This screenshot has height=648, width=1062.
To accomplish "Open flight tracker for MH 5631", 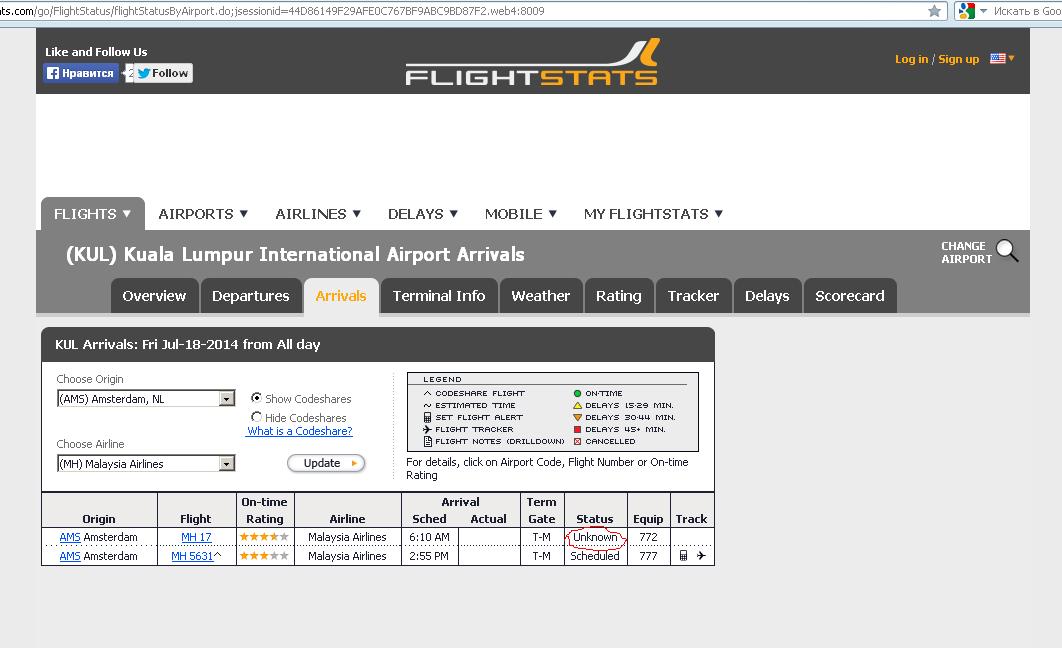I will [x=701, y=556].
